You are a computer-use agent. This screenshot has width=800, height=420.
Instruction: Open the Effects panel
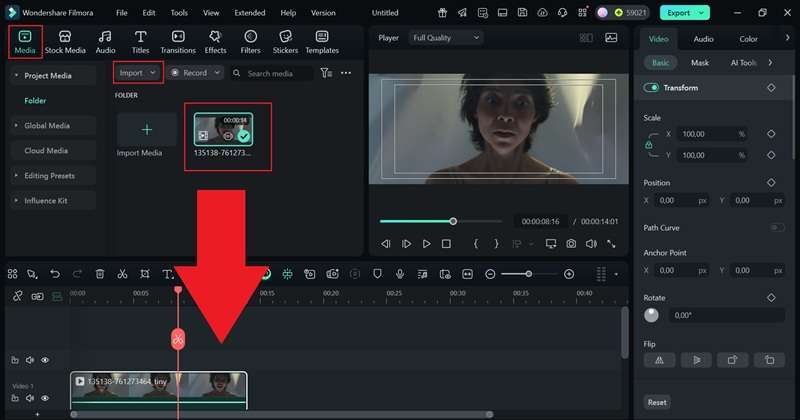tap(215, 42)
